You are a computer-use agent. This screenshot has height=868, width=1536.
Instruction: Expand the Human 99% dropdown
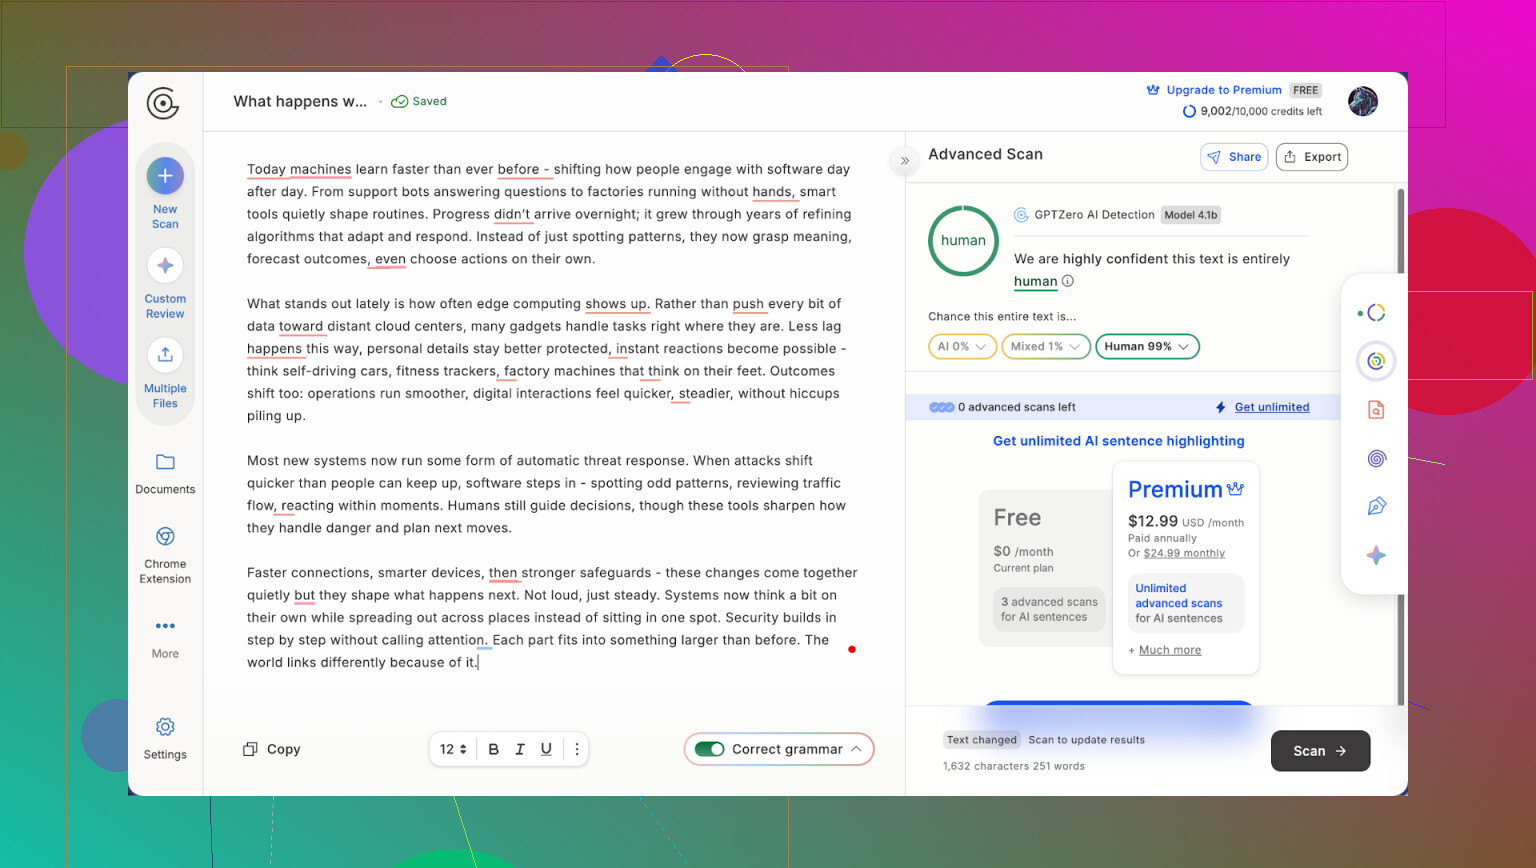point(1147,346)
